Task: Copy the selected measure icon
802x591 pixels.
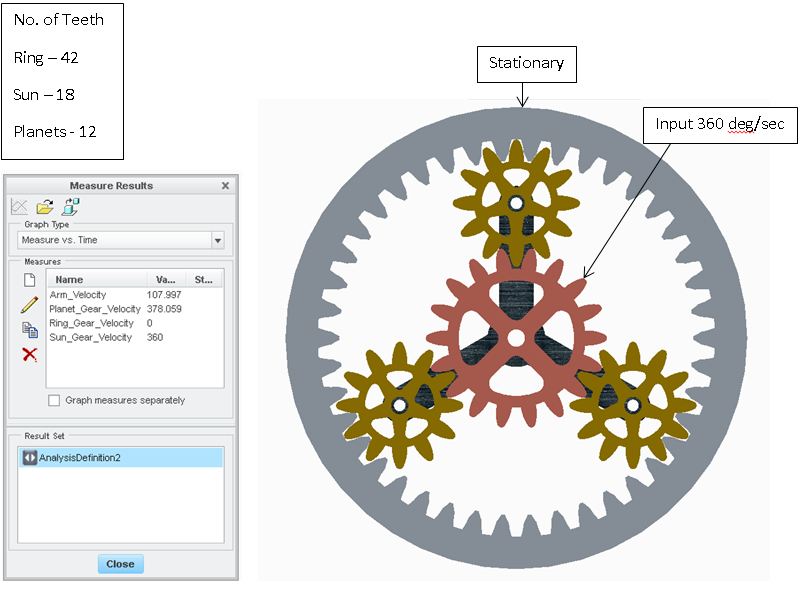Action: (x=30, y=330)
